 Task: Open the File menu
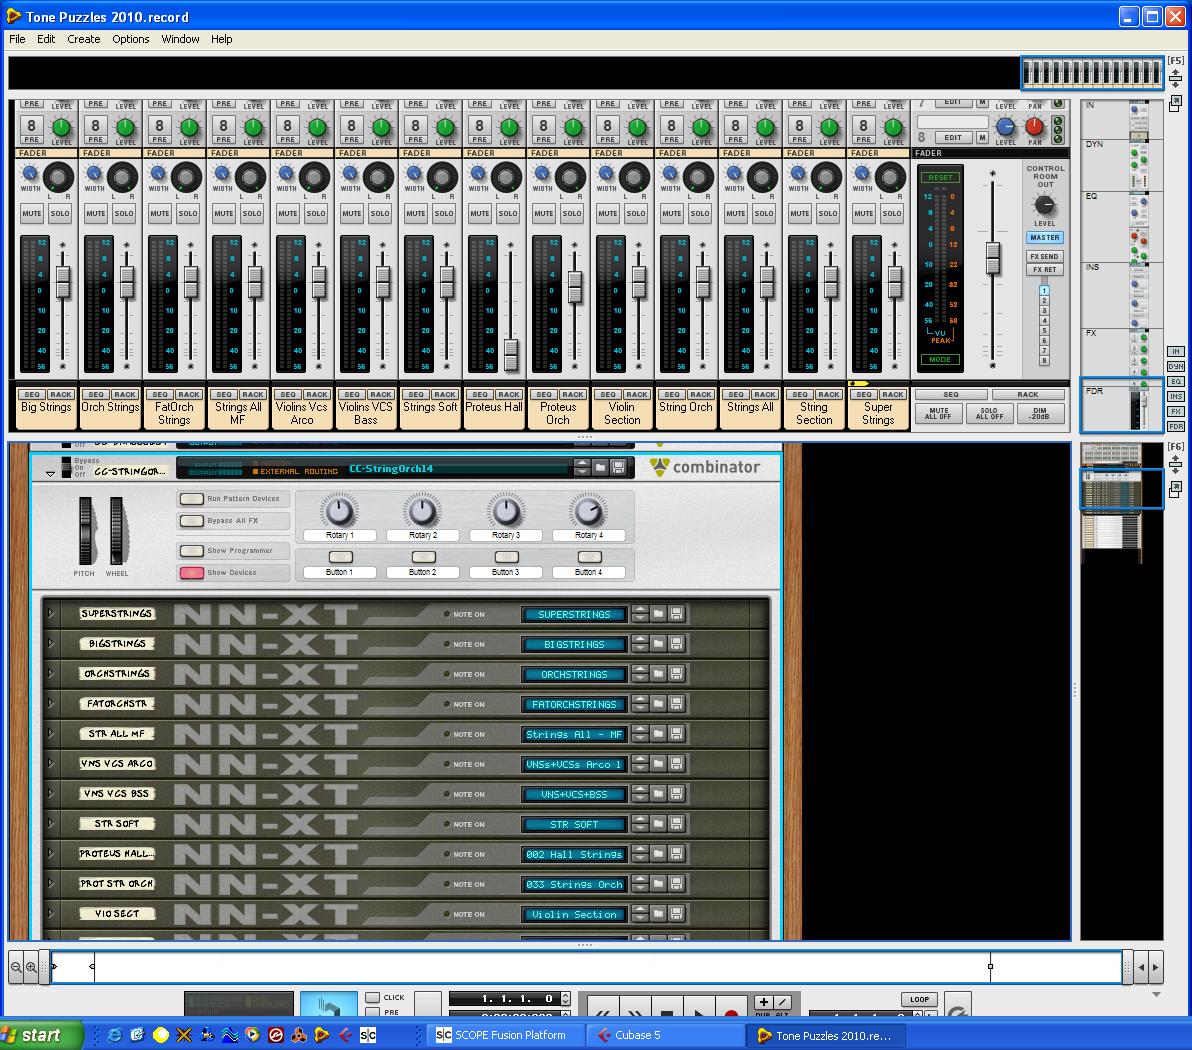point(17,39)
